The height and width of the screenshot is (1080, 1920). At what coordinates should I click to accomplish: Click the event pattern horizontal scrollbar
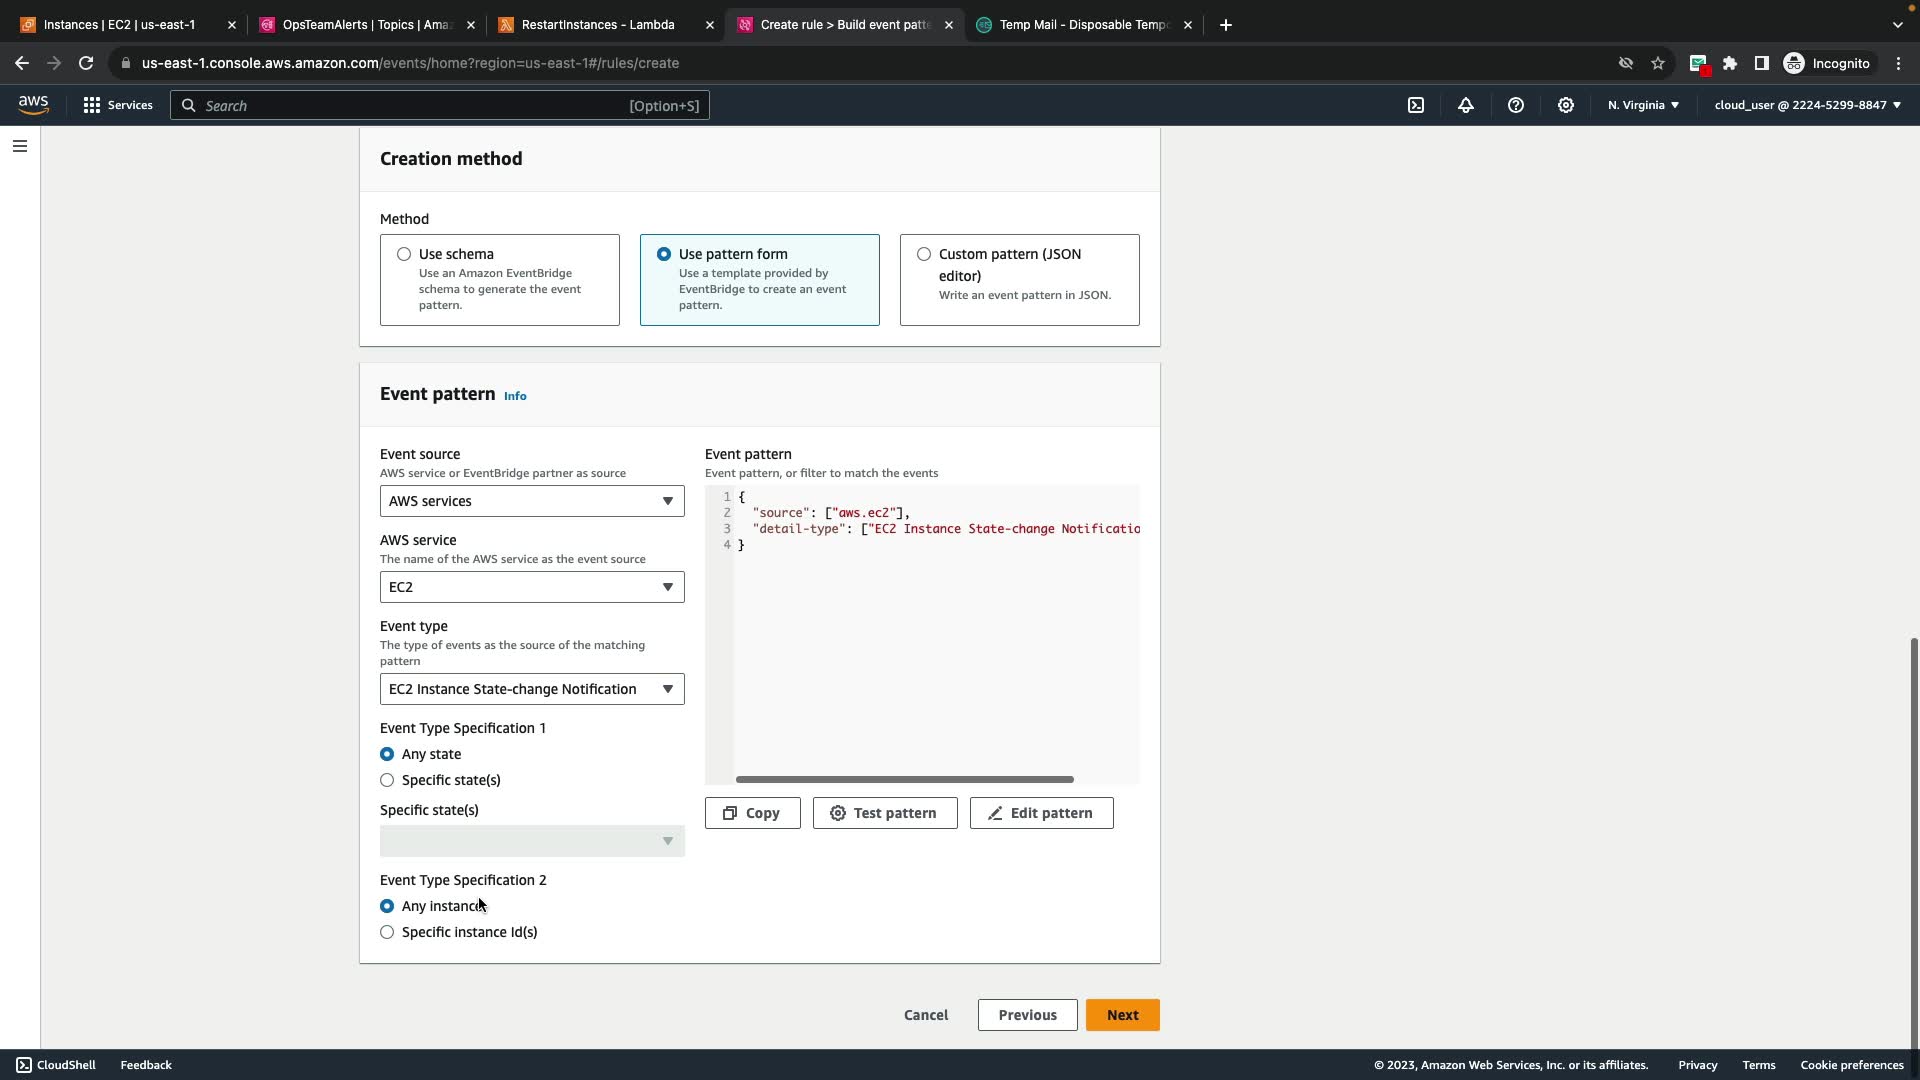(904, 779)
